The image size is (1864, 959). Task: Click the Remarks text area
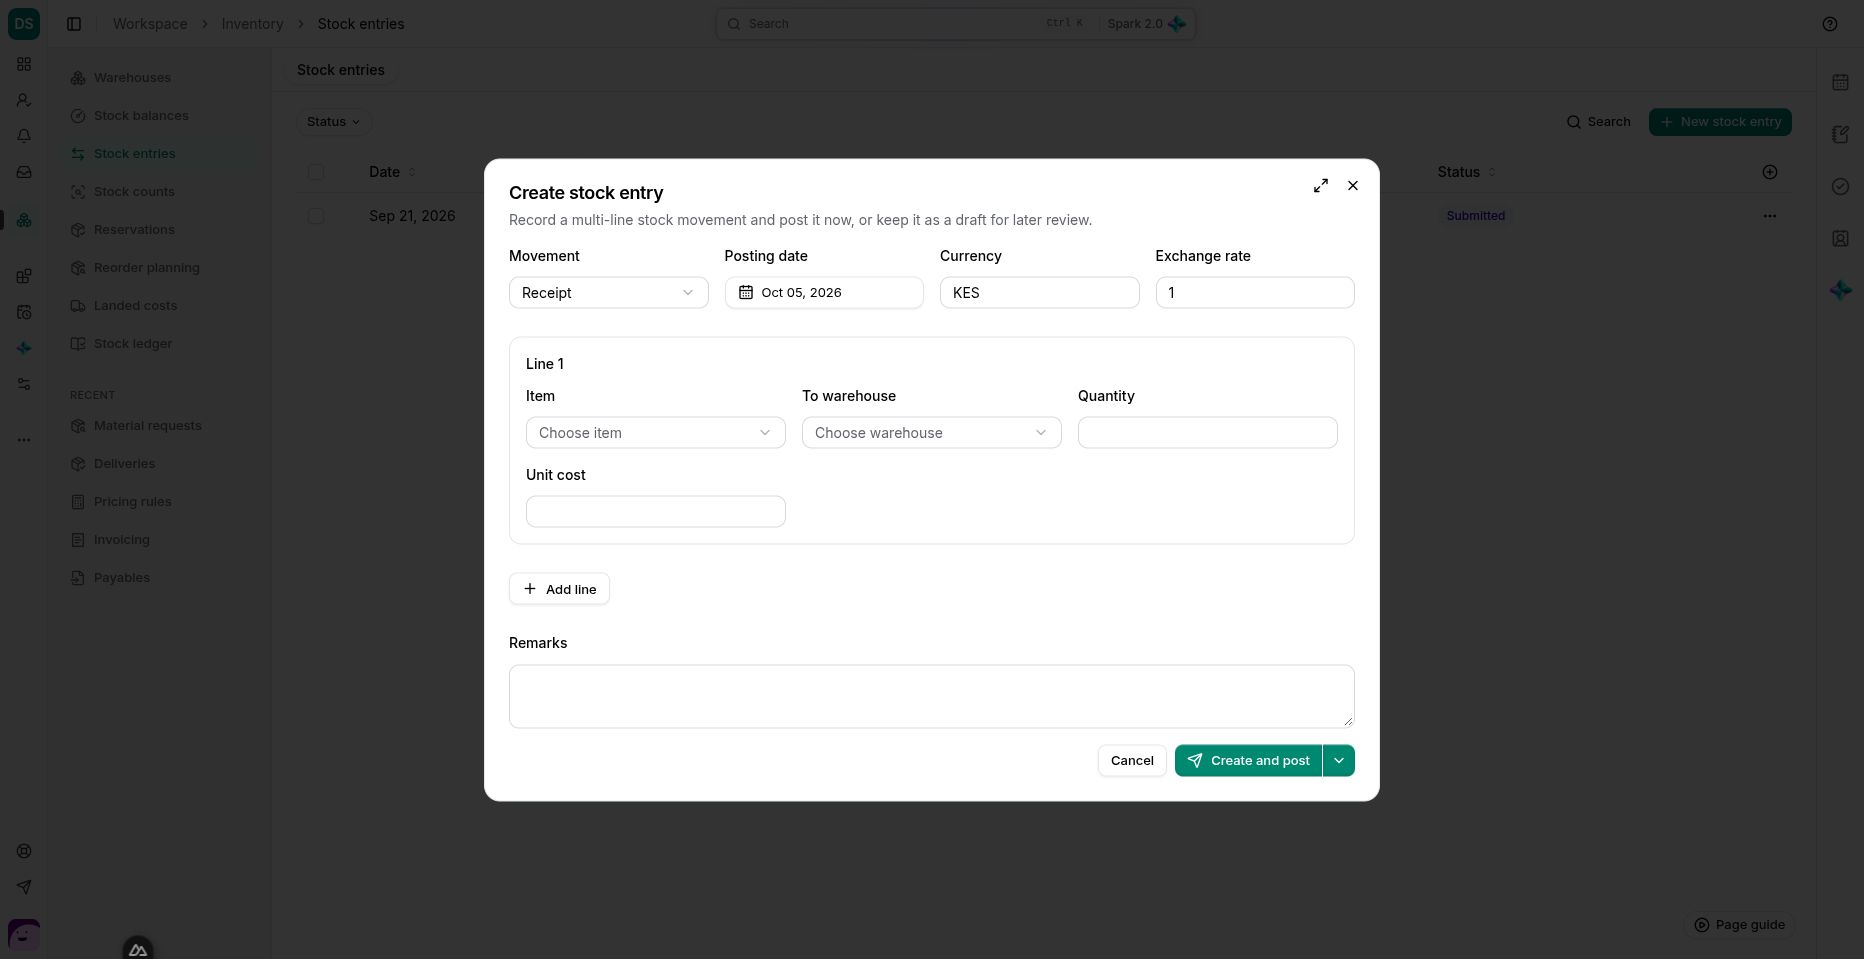tap(931, 696)
